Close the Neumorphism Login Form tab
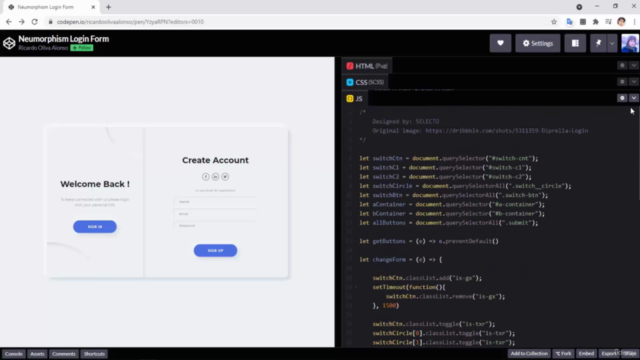 (93, 7)
